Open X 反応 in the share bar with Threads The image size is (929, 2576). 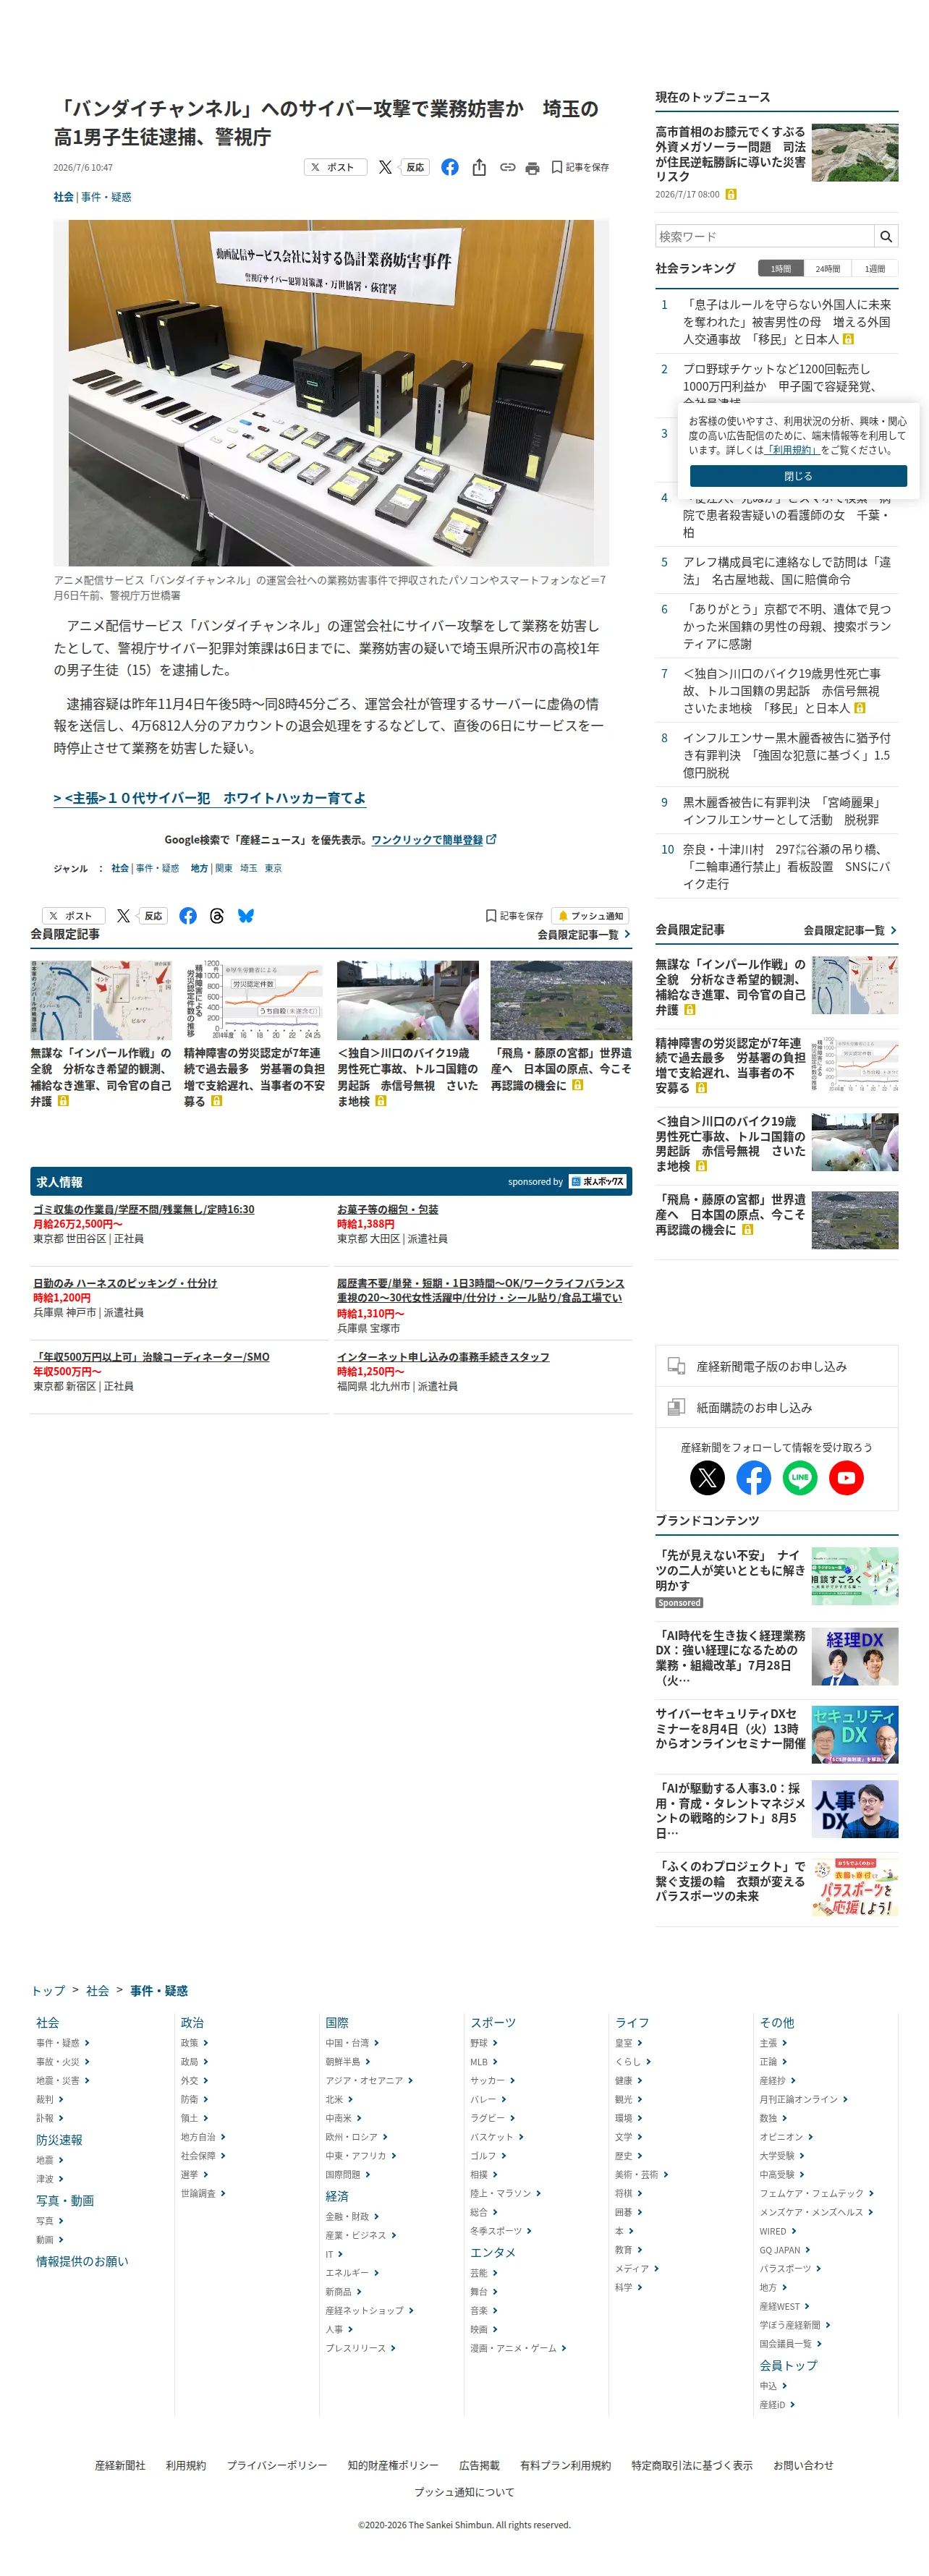pyautogui.click(x=141, y=916)
